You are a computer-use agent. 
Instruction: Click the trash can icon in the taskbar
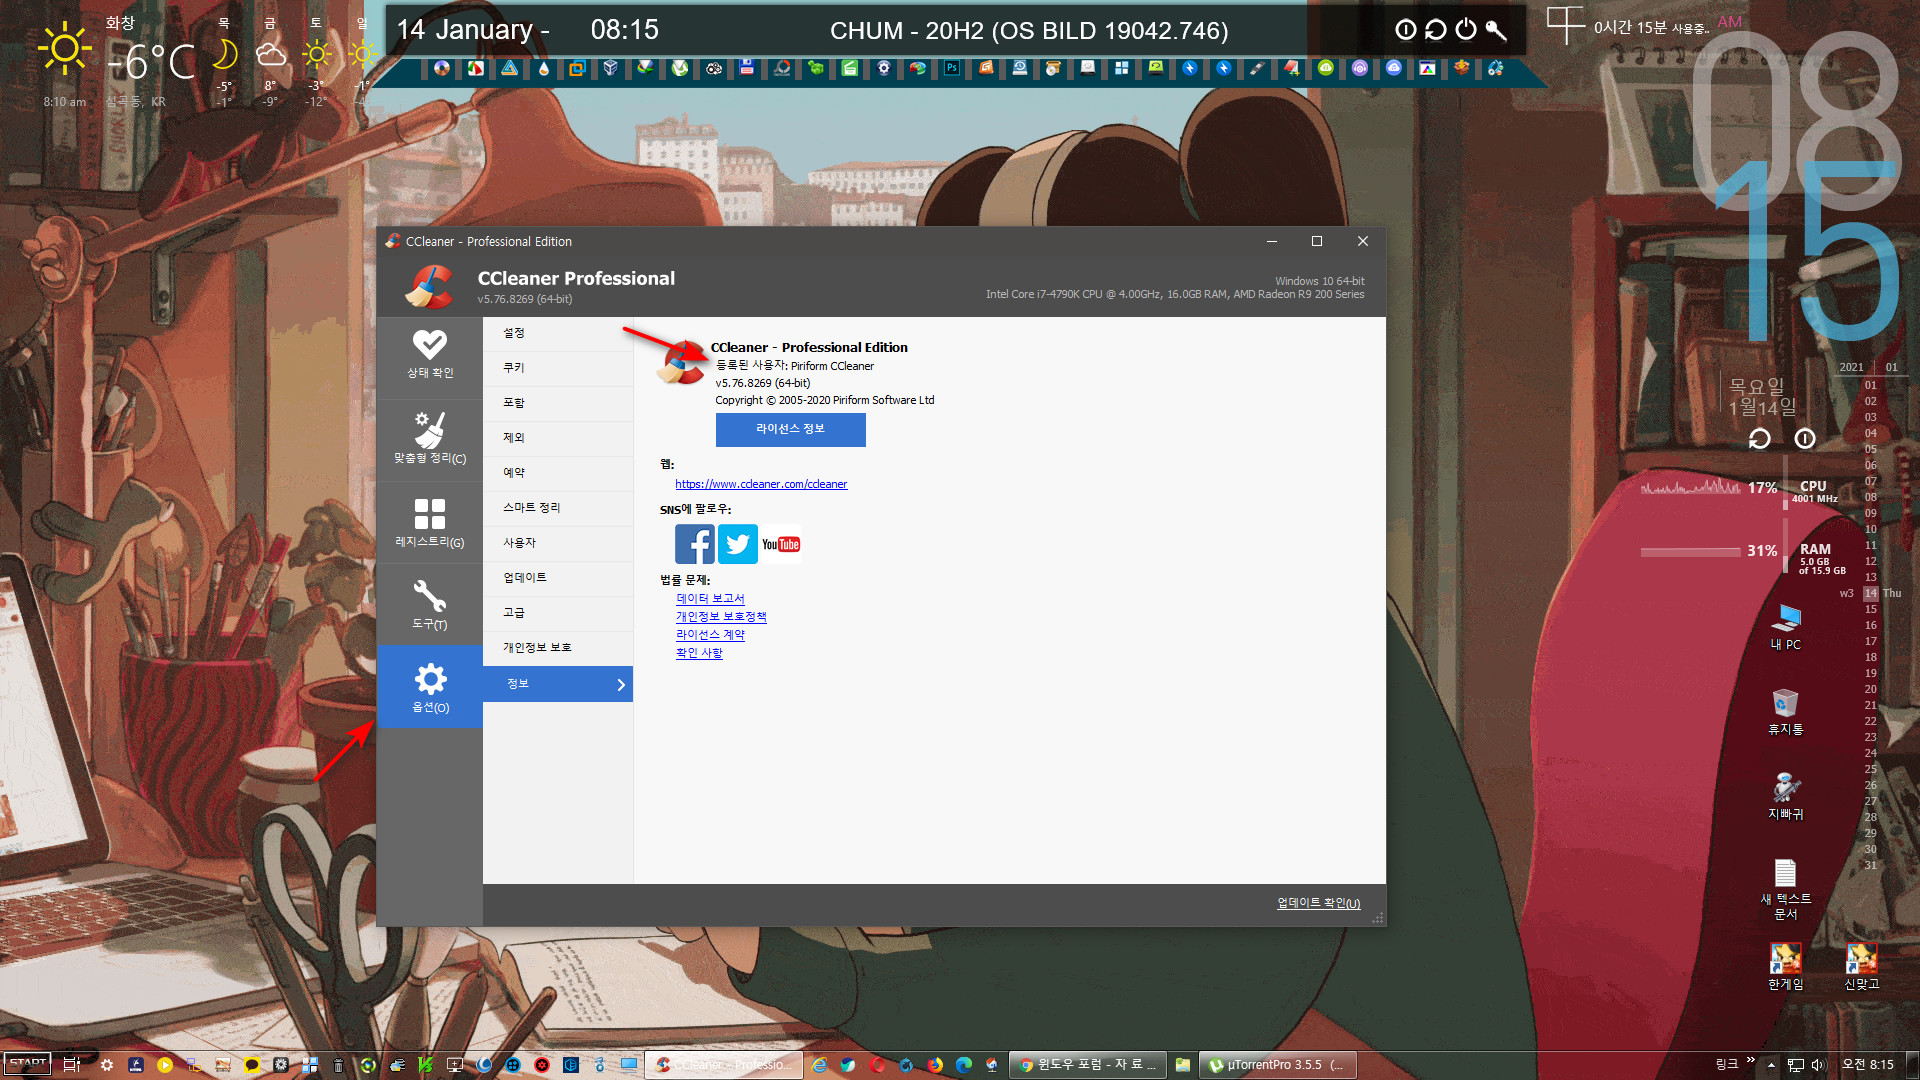click(x=338, y=1065)
